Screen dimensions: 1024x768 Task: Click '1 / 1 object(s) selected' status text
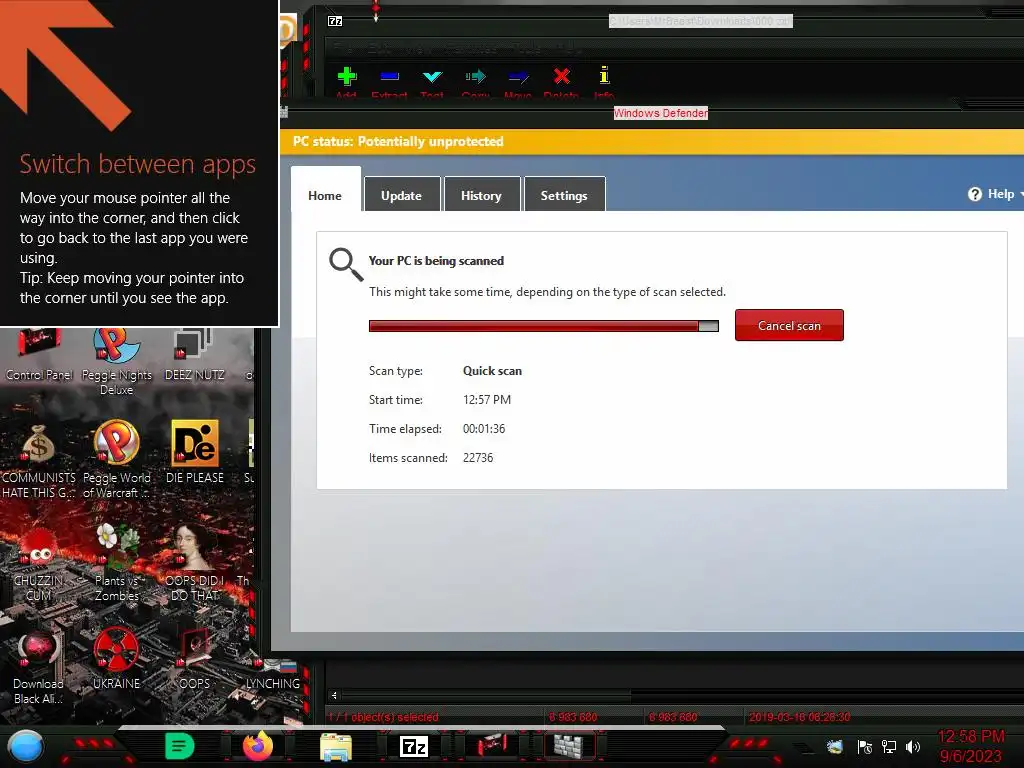[x=383, y=717]
